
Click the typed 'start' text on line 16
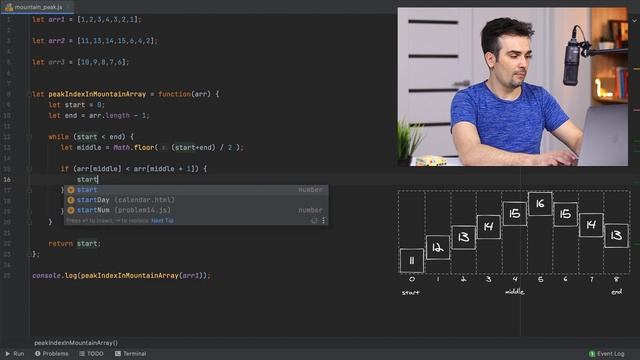[x=87, y=180]
